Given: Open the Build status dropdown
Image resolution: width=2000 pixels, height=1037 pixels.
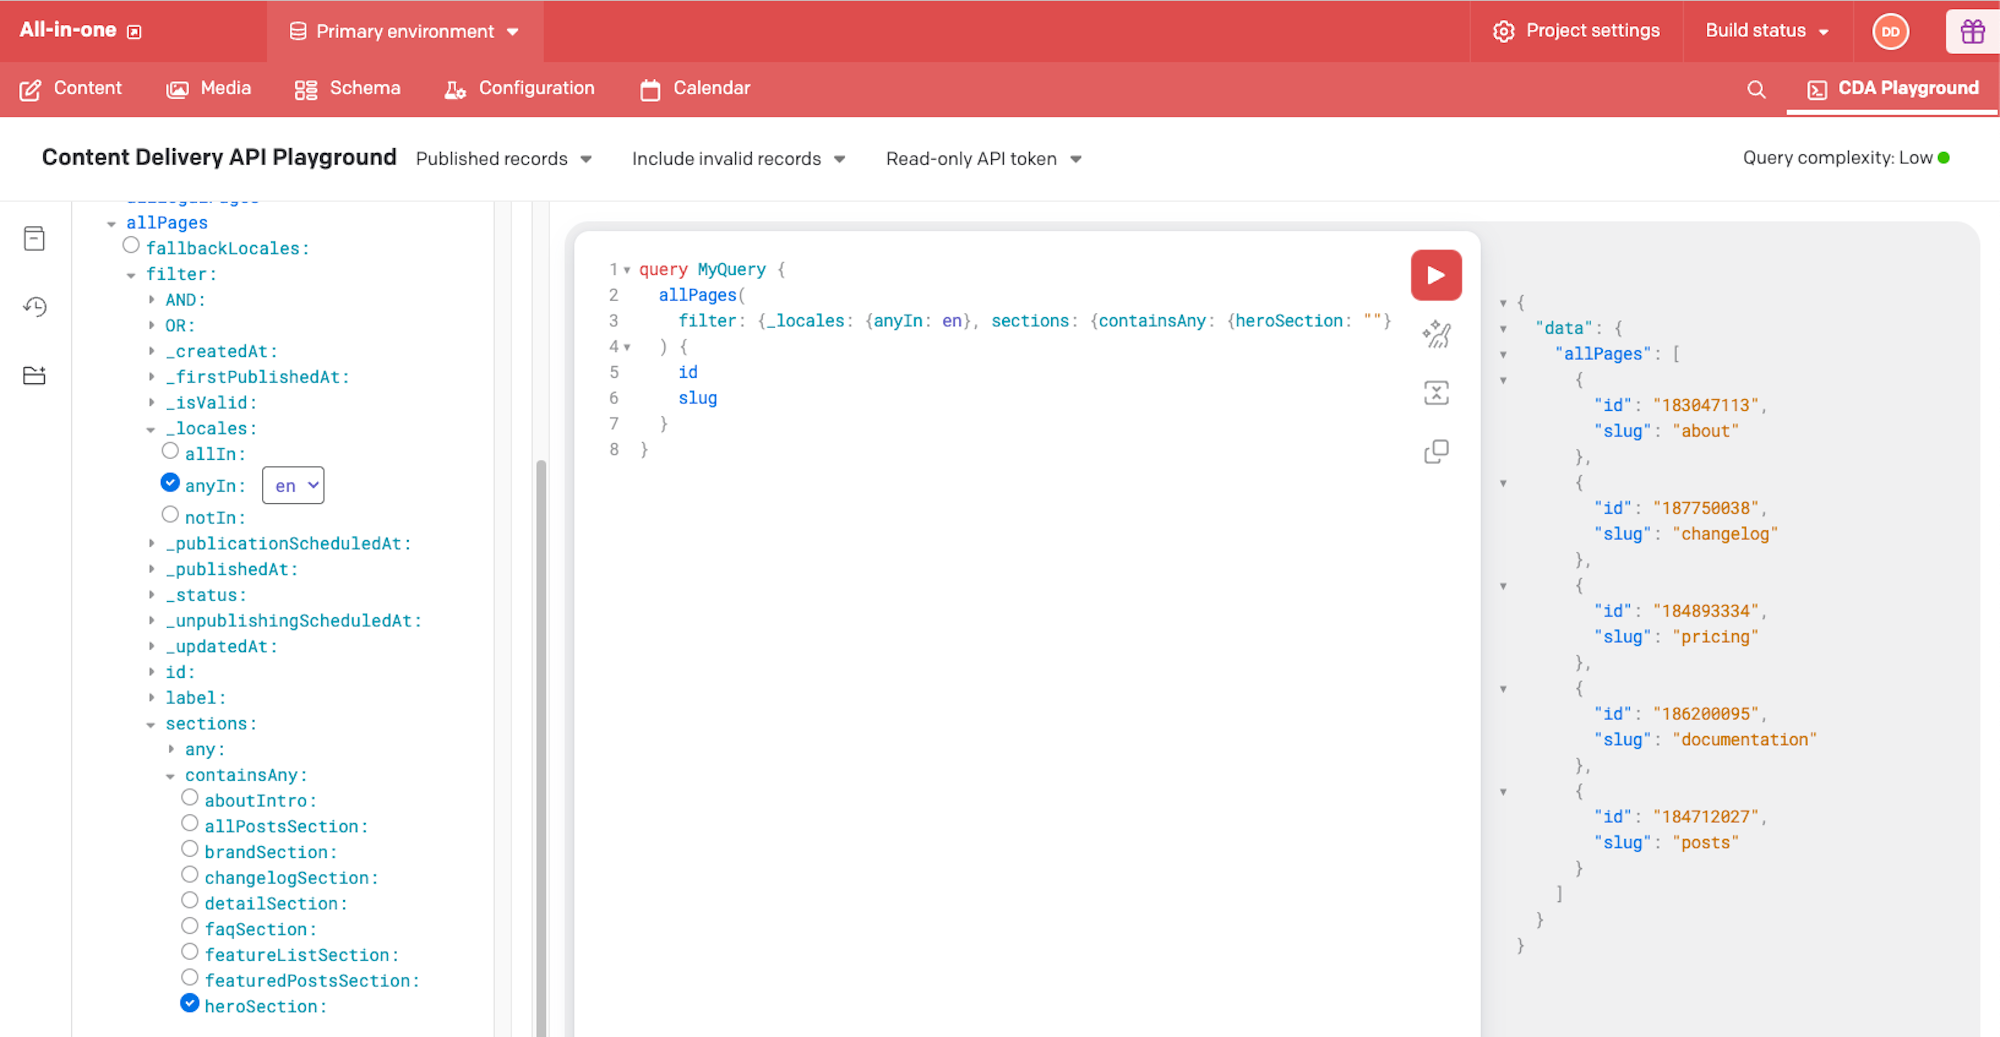Looking at the screenshot, I should (1767, 31).
